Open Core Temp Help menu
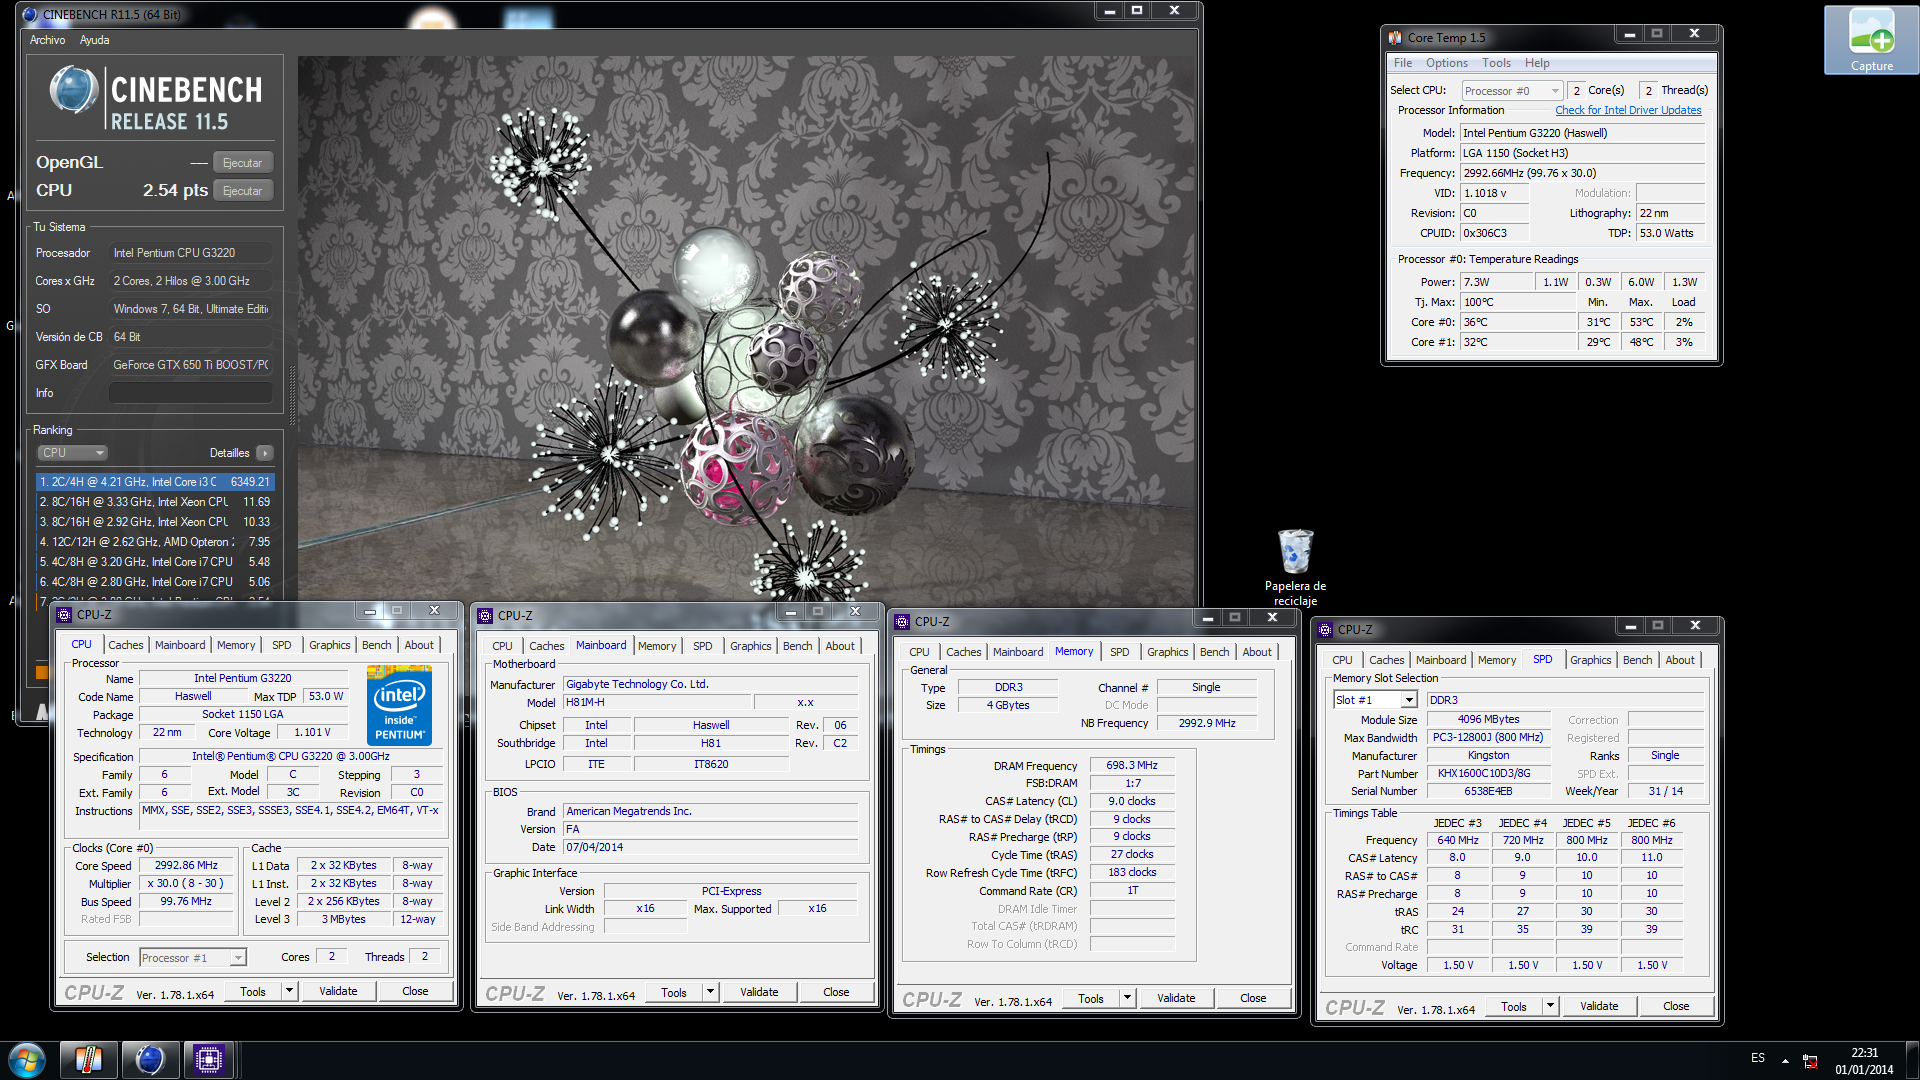Image resolution: width=1920 pixels, height=1080 pixels. 1537,63
